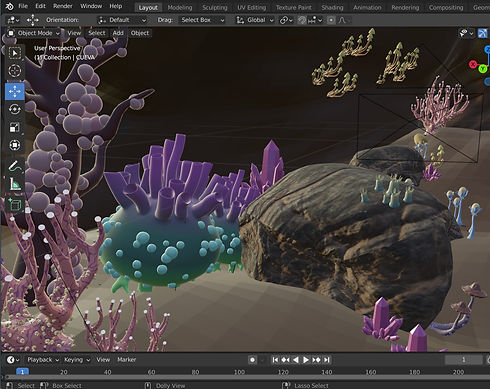Open the Add menu in viewport
490x389 pixels.
tap(118, 33)
